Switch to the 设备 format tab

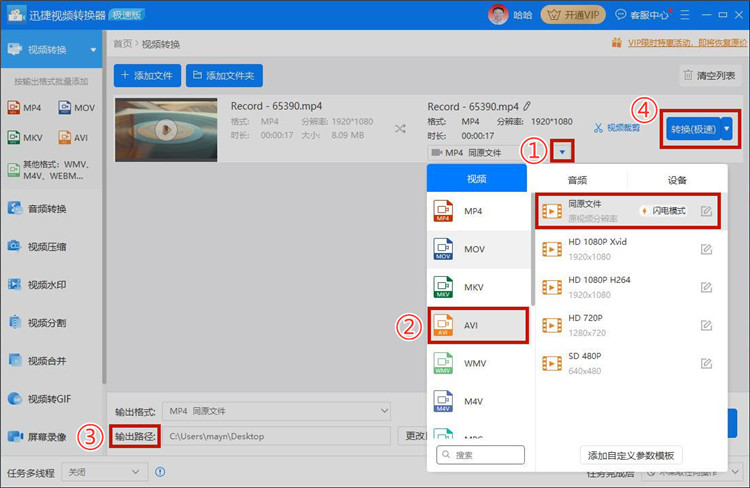click(x=677, y=180)
